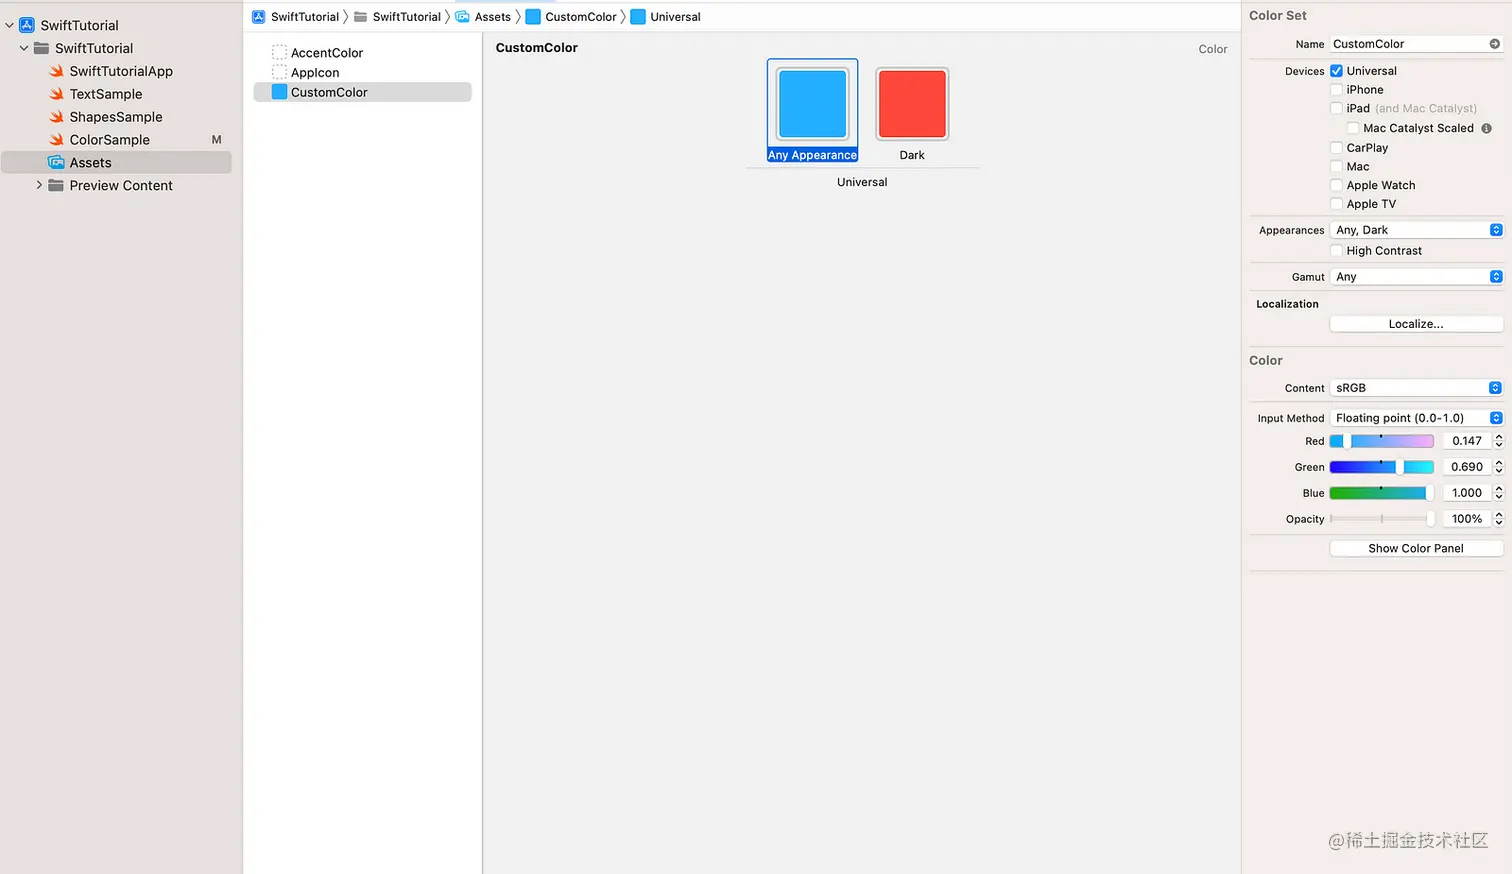Click the Assets icon in breadcrumb bar

(x=463, y=17)
